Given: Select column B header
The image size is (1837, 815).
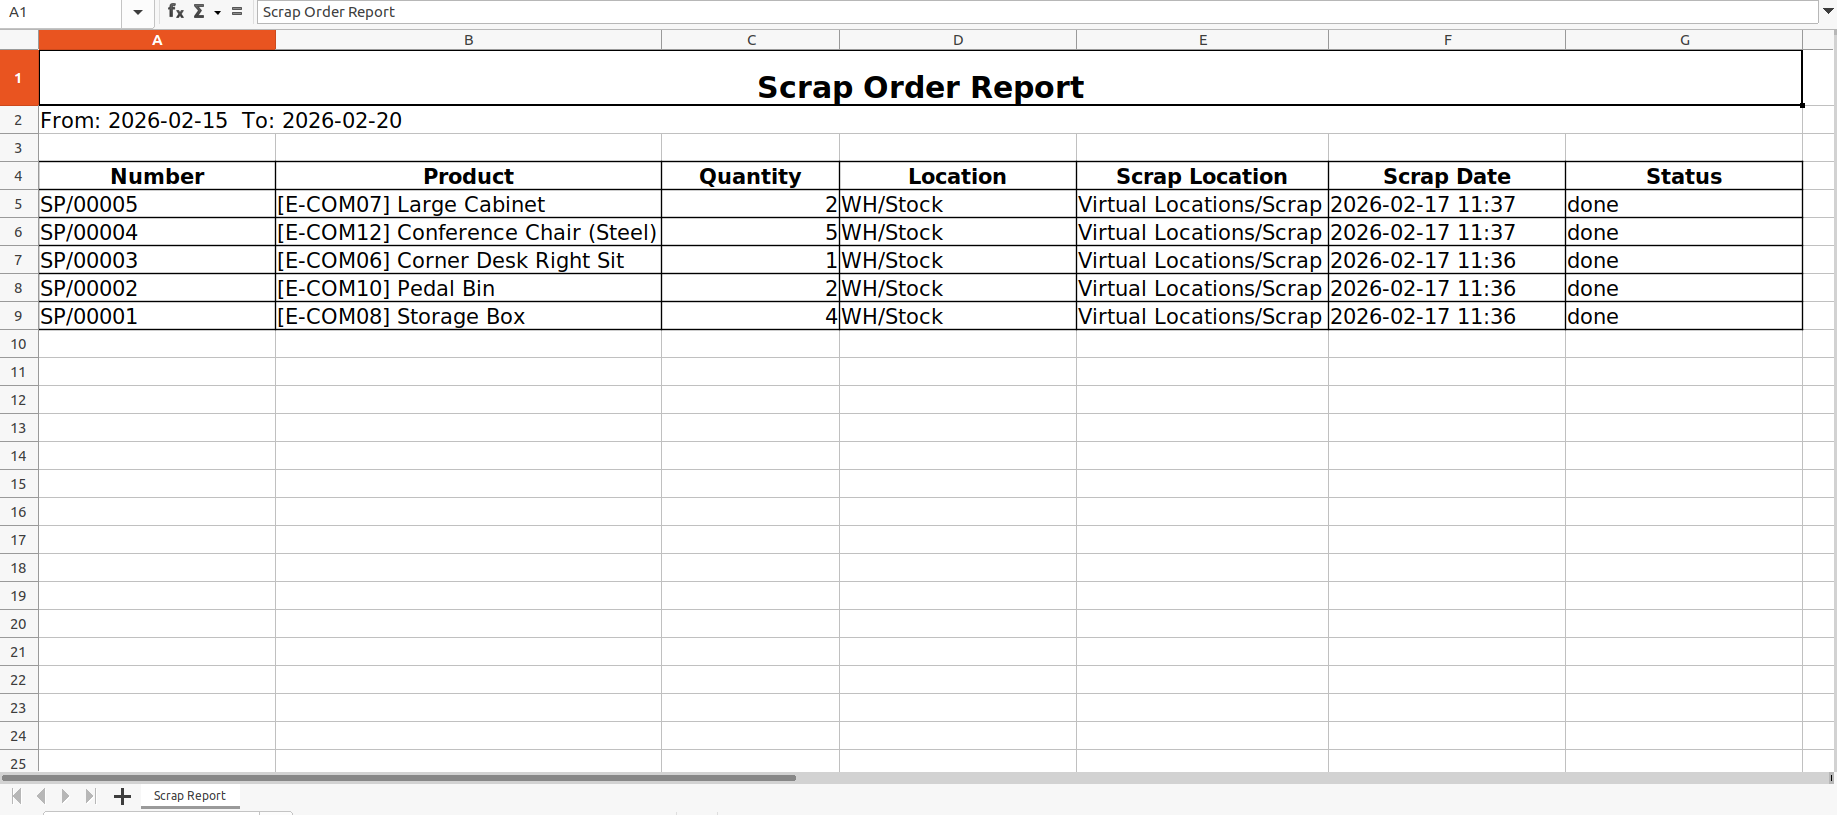Looking at the screenshot, I should tap(468, 40).
